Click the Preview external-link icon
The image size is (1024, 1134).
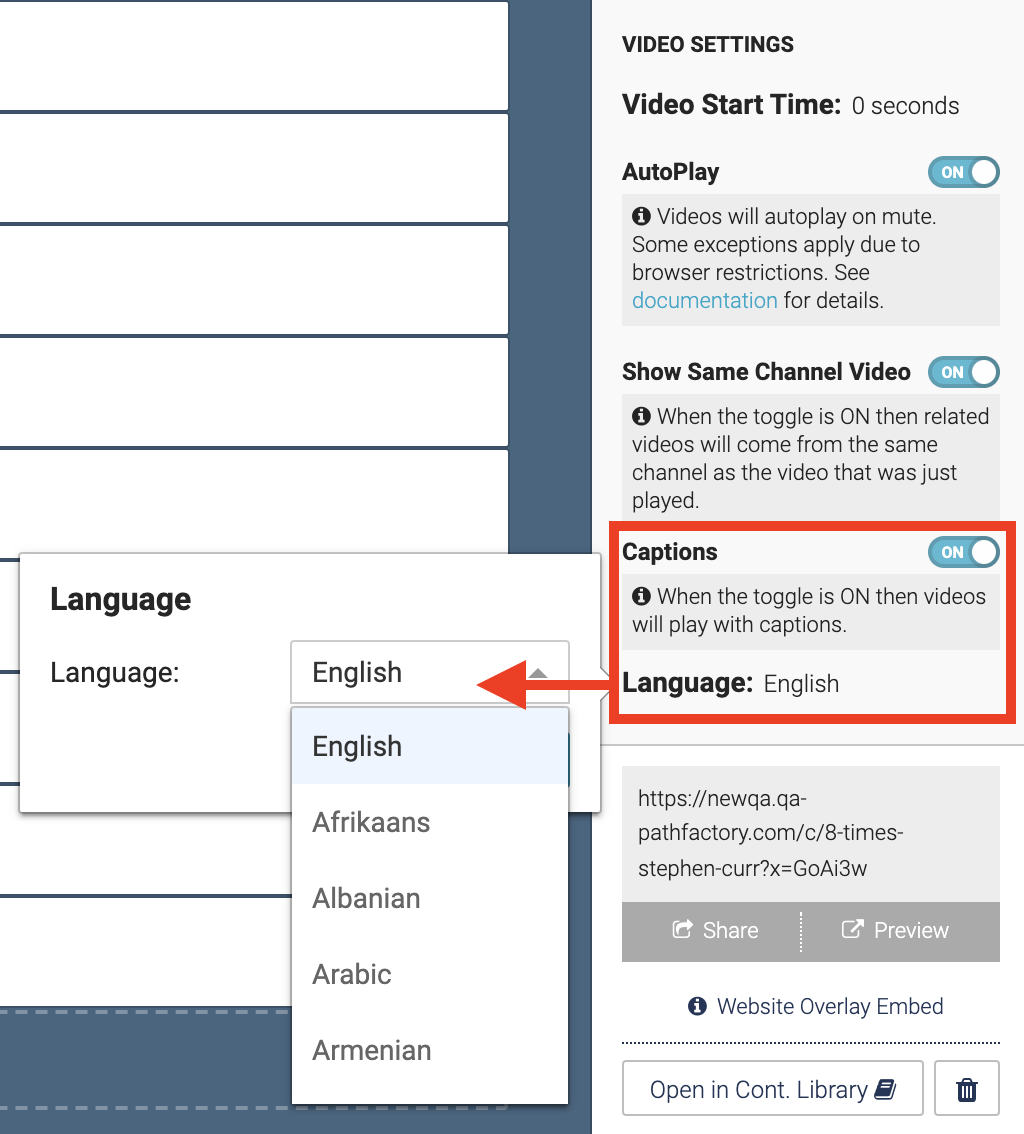(853, 929)
